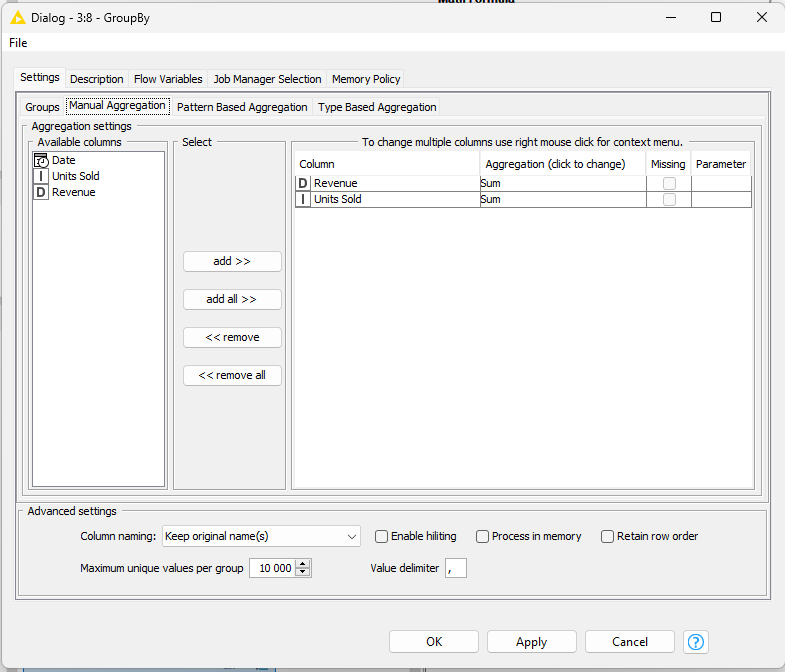
Task: Click the Value delimiter text field
Action: tap(456, 568)
